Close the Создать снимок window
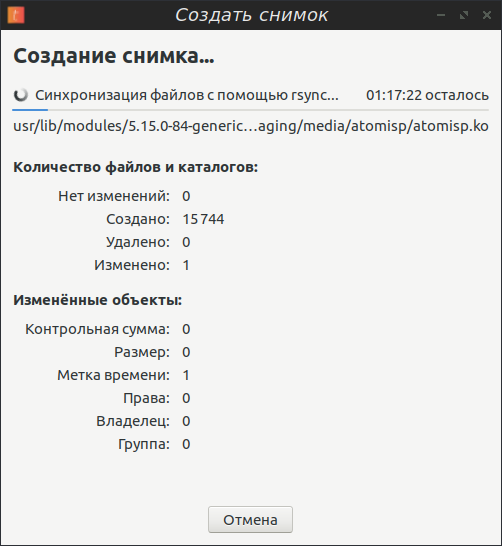Viewport: 502px width, 546px height. [x=487, y=15]
